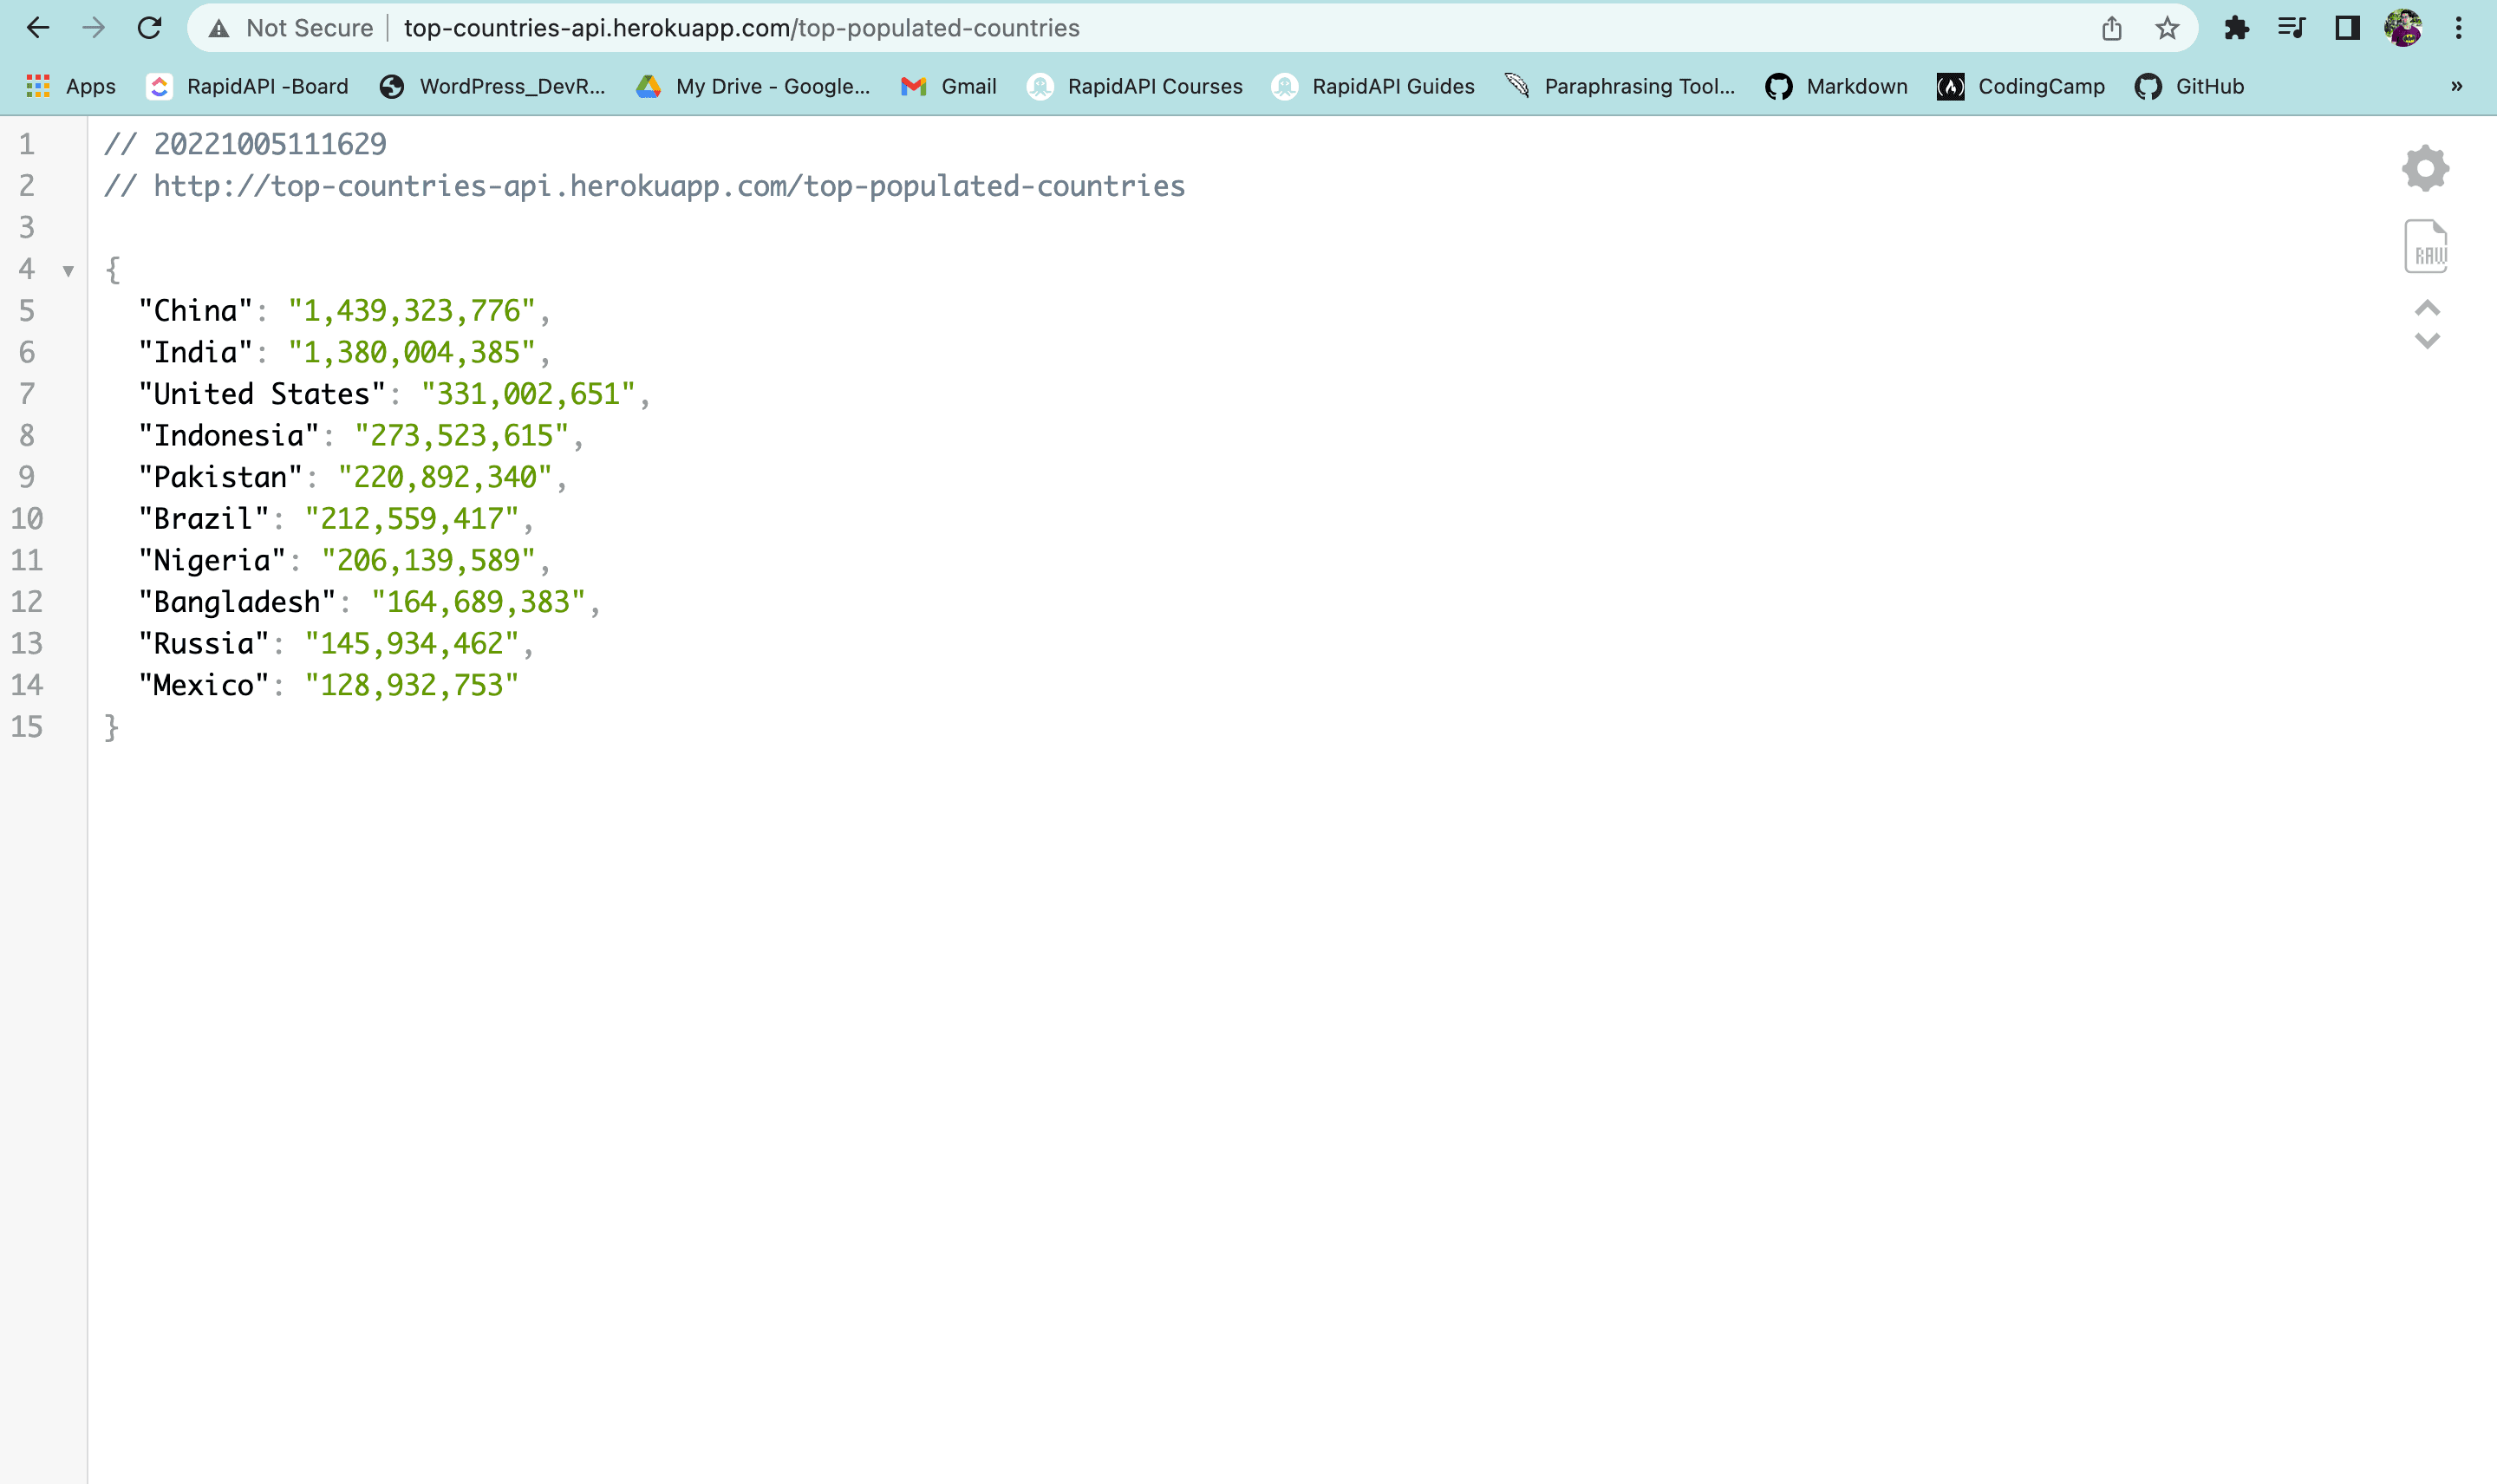2497x1484 pixels.
Task: Click the "United States" key
Action: (x=262, y=394)
